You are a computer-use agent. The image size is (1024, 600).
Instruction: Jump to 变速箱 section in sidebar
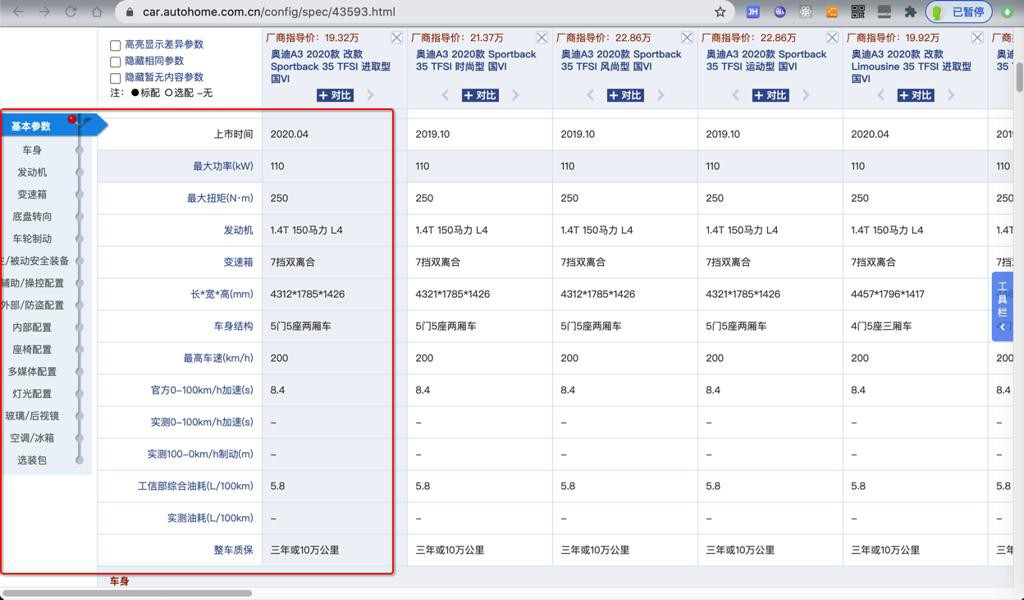coord(32,195)
